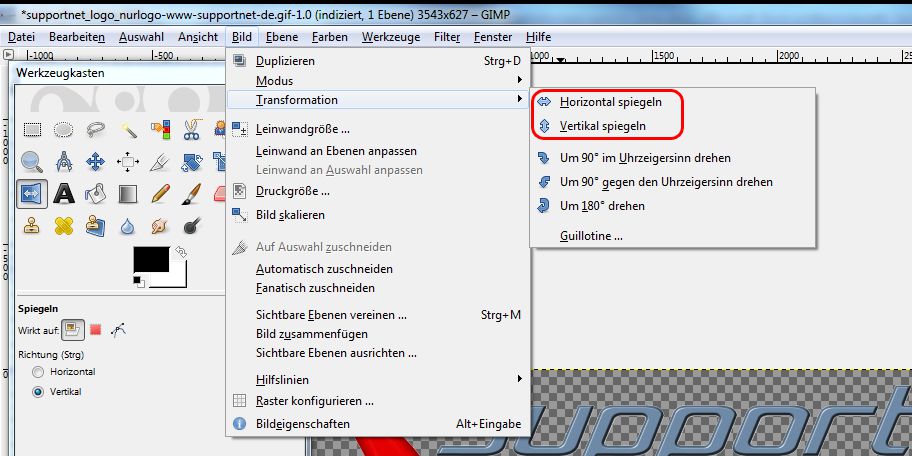Select the Clone stamp tool
Viewport: 912px width, 456px height.
(x=32, y=225)
